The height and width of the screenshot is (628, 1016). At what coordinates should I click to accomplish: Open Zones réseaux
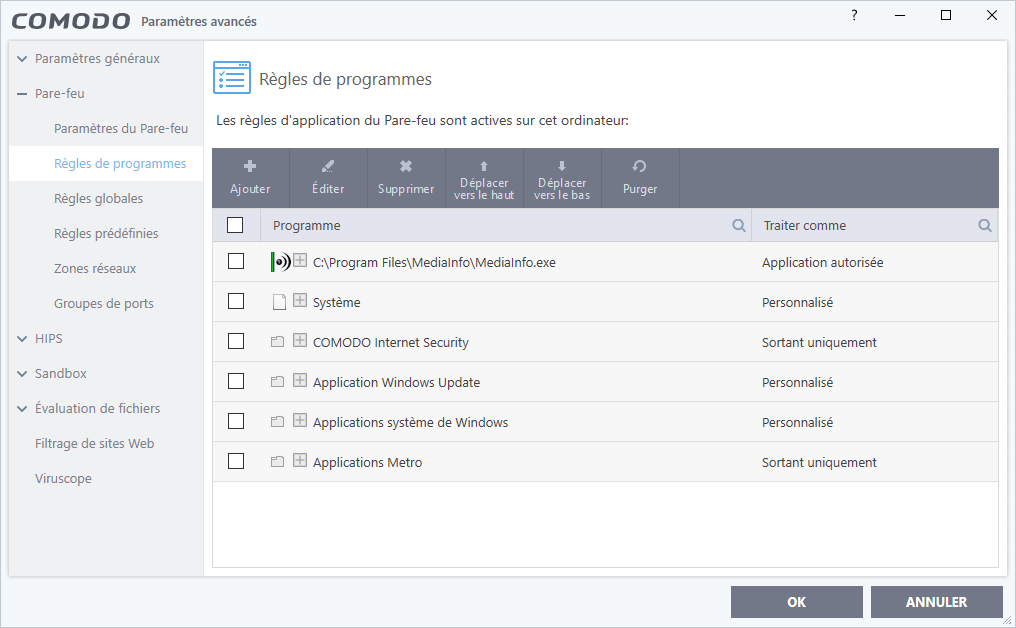tap(95, 268)
